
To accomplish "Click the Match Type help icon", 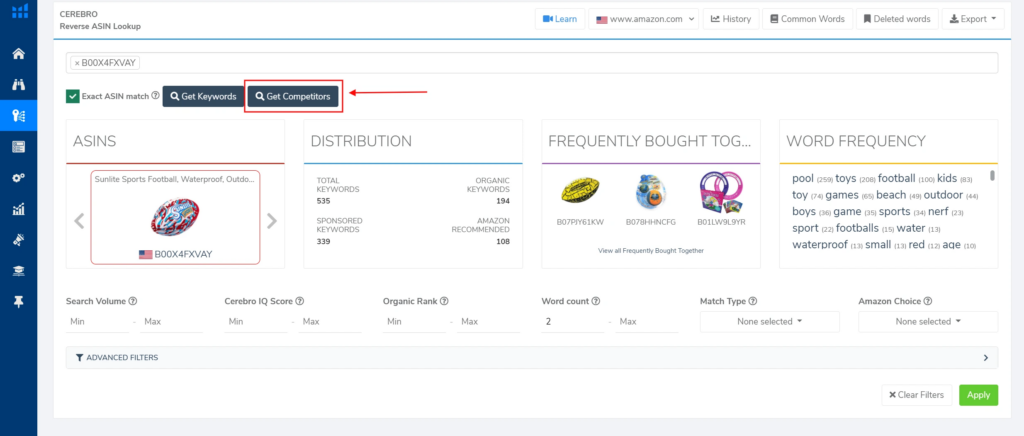I will pyautogui.click(x=752, y=302).
